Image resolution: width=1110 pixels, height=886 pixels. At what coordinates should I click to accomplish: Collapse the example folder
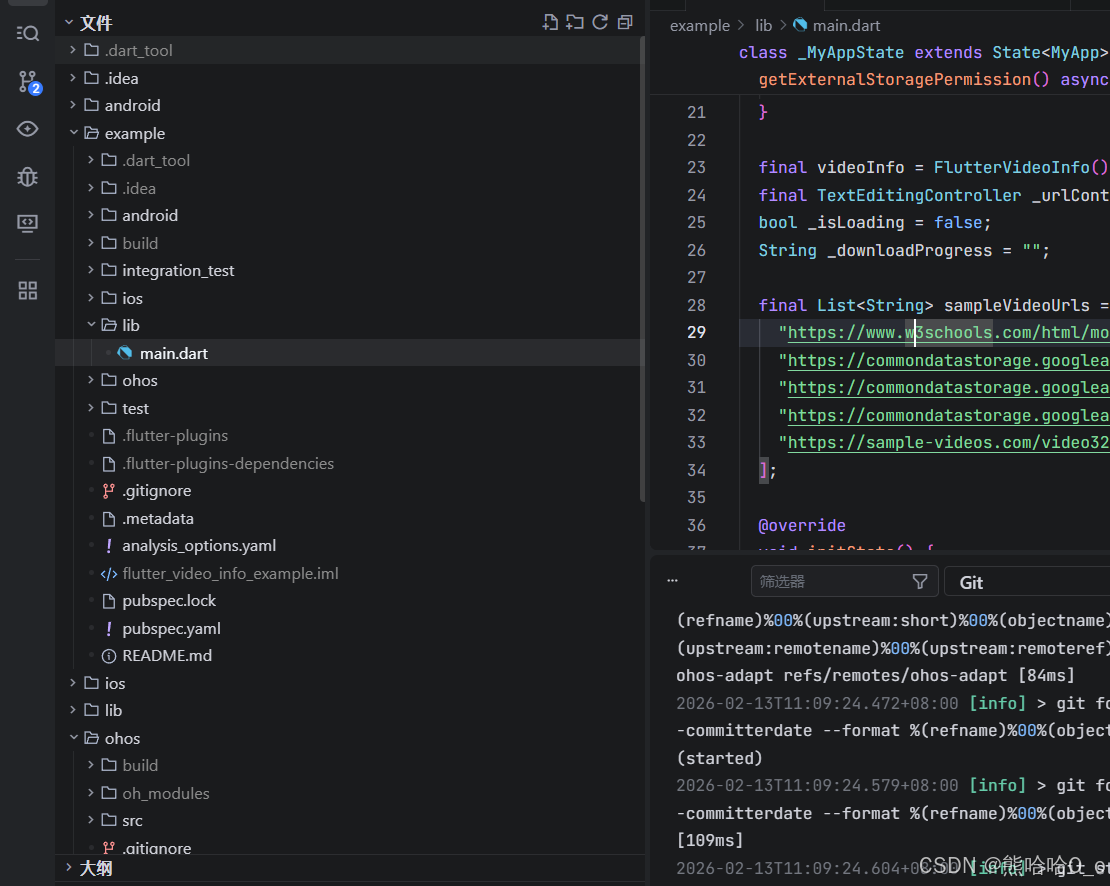pyautogui.click(x=73, y=133)
